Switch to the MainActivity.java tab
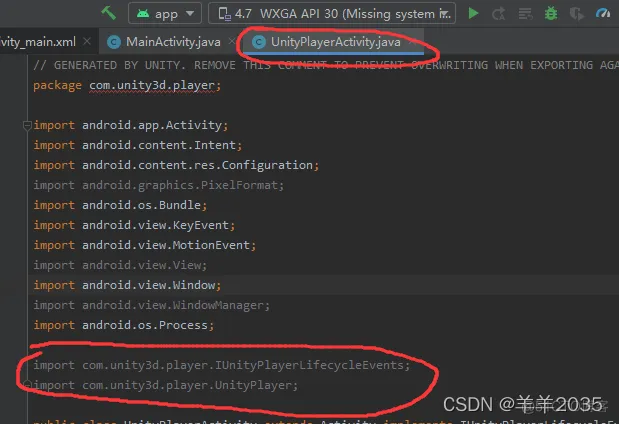 click(x=173, y=41)
